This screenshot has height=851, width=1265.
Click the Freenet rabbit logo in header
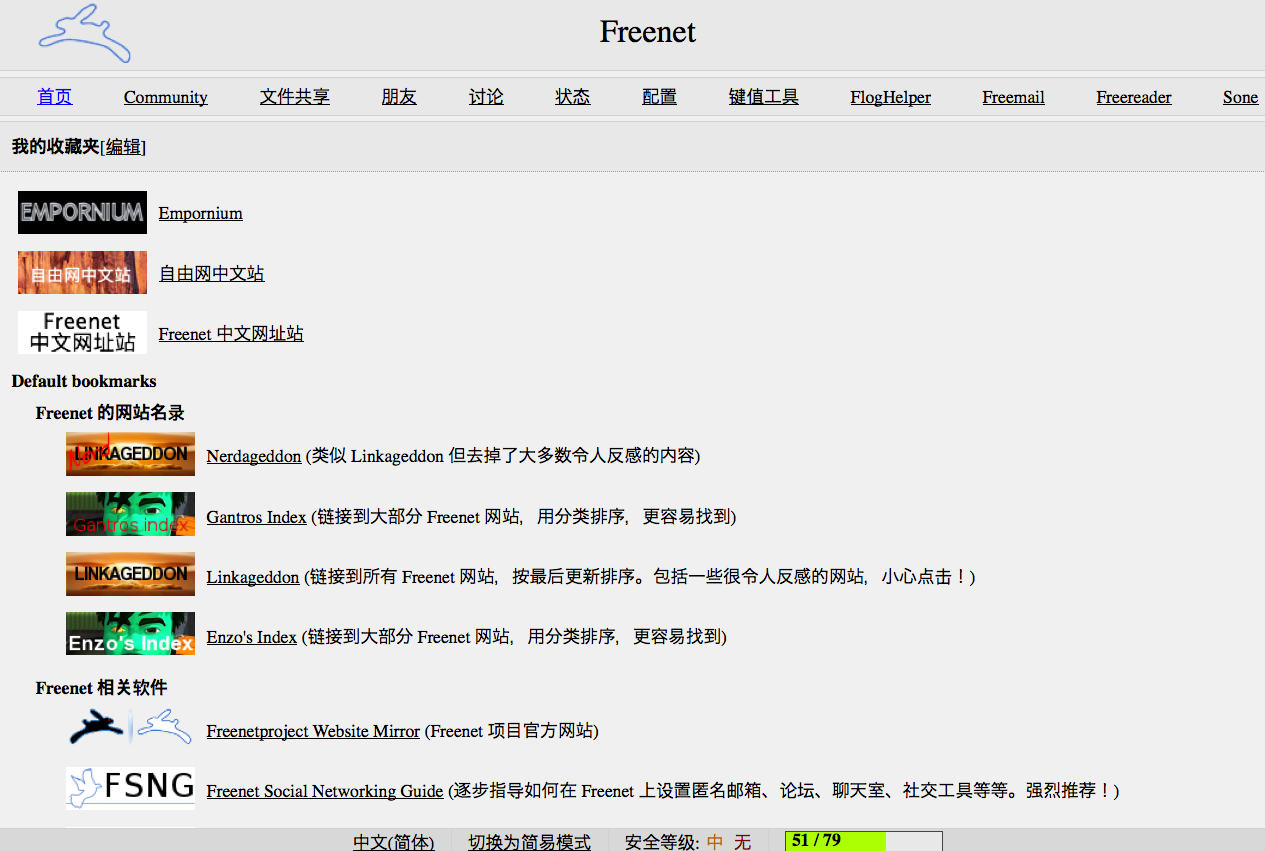point(85,34)
